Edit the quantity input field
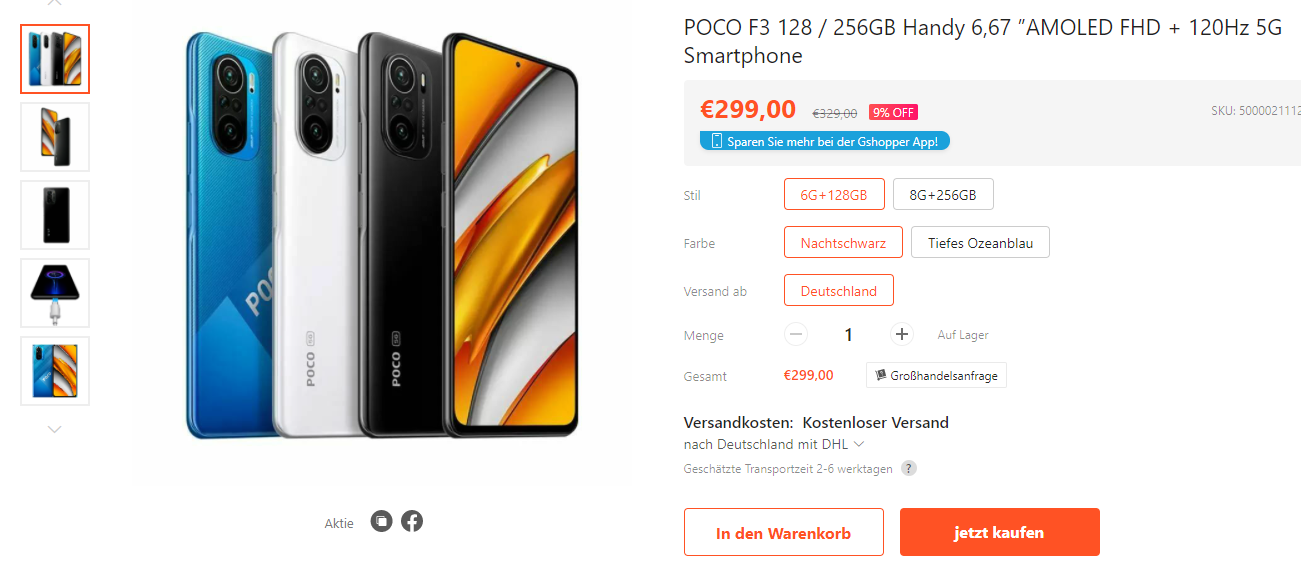Image resolution: width=1301 pixels, height=572 pixels. click(x=849, y=334)
